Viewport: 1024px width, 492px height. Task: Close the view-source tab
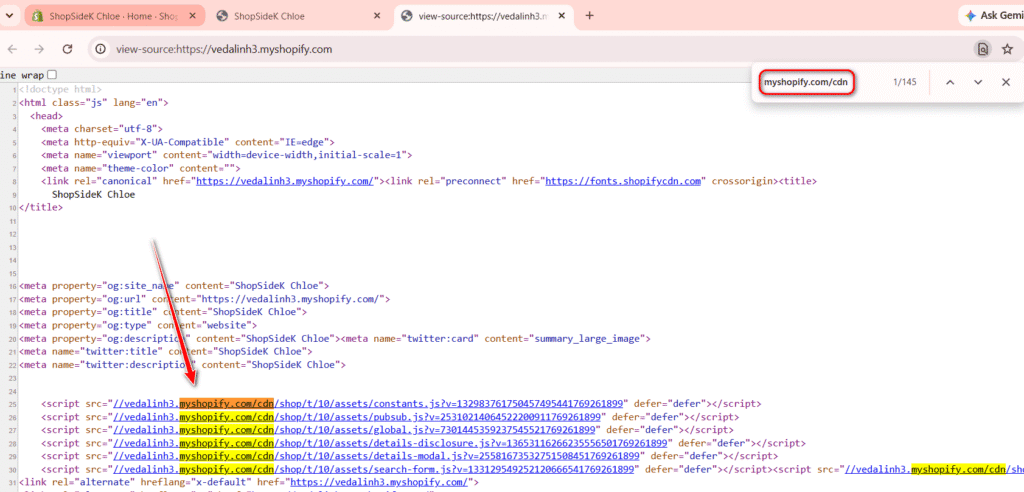[x=562, y=16]
